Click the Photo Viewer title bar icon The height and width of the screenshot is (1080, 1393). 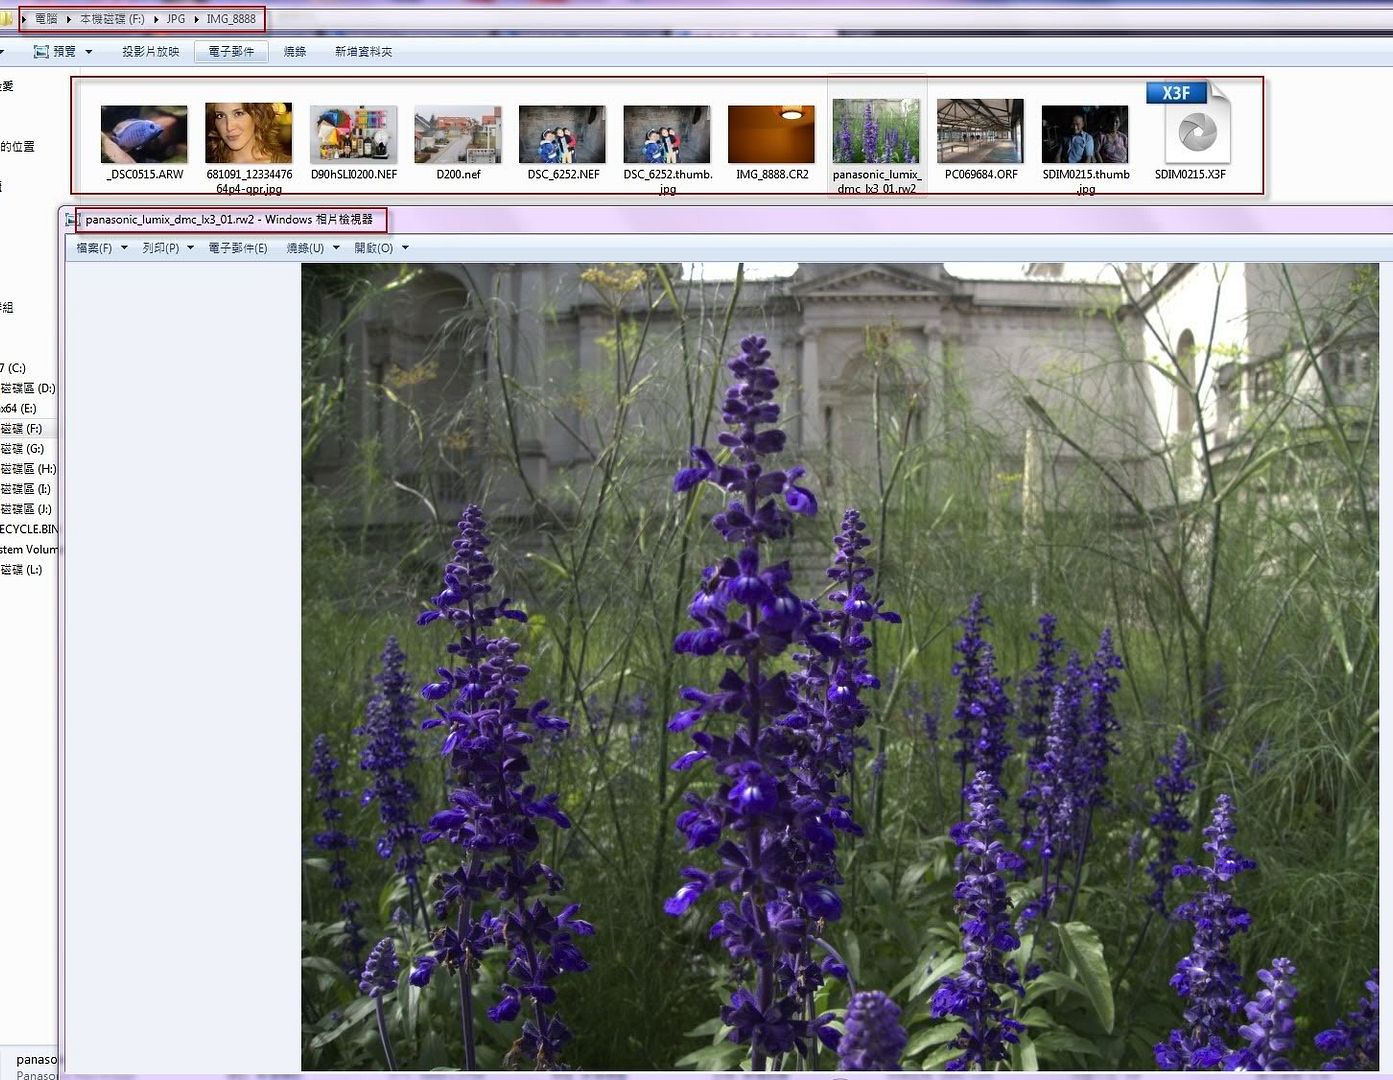point(71,220)
